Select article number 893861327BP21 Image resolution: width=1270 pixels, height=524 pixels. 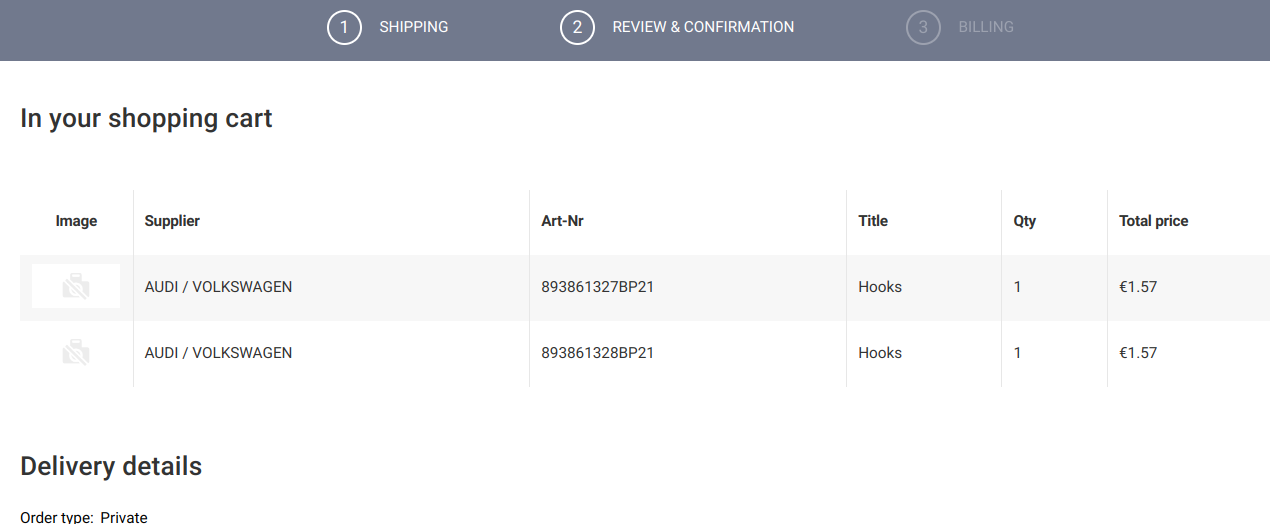click(x=597, y=287)
